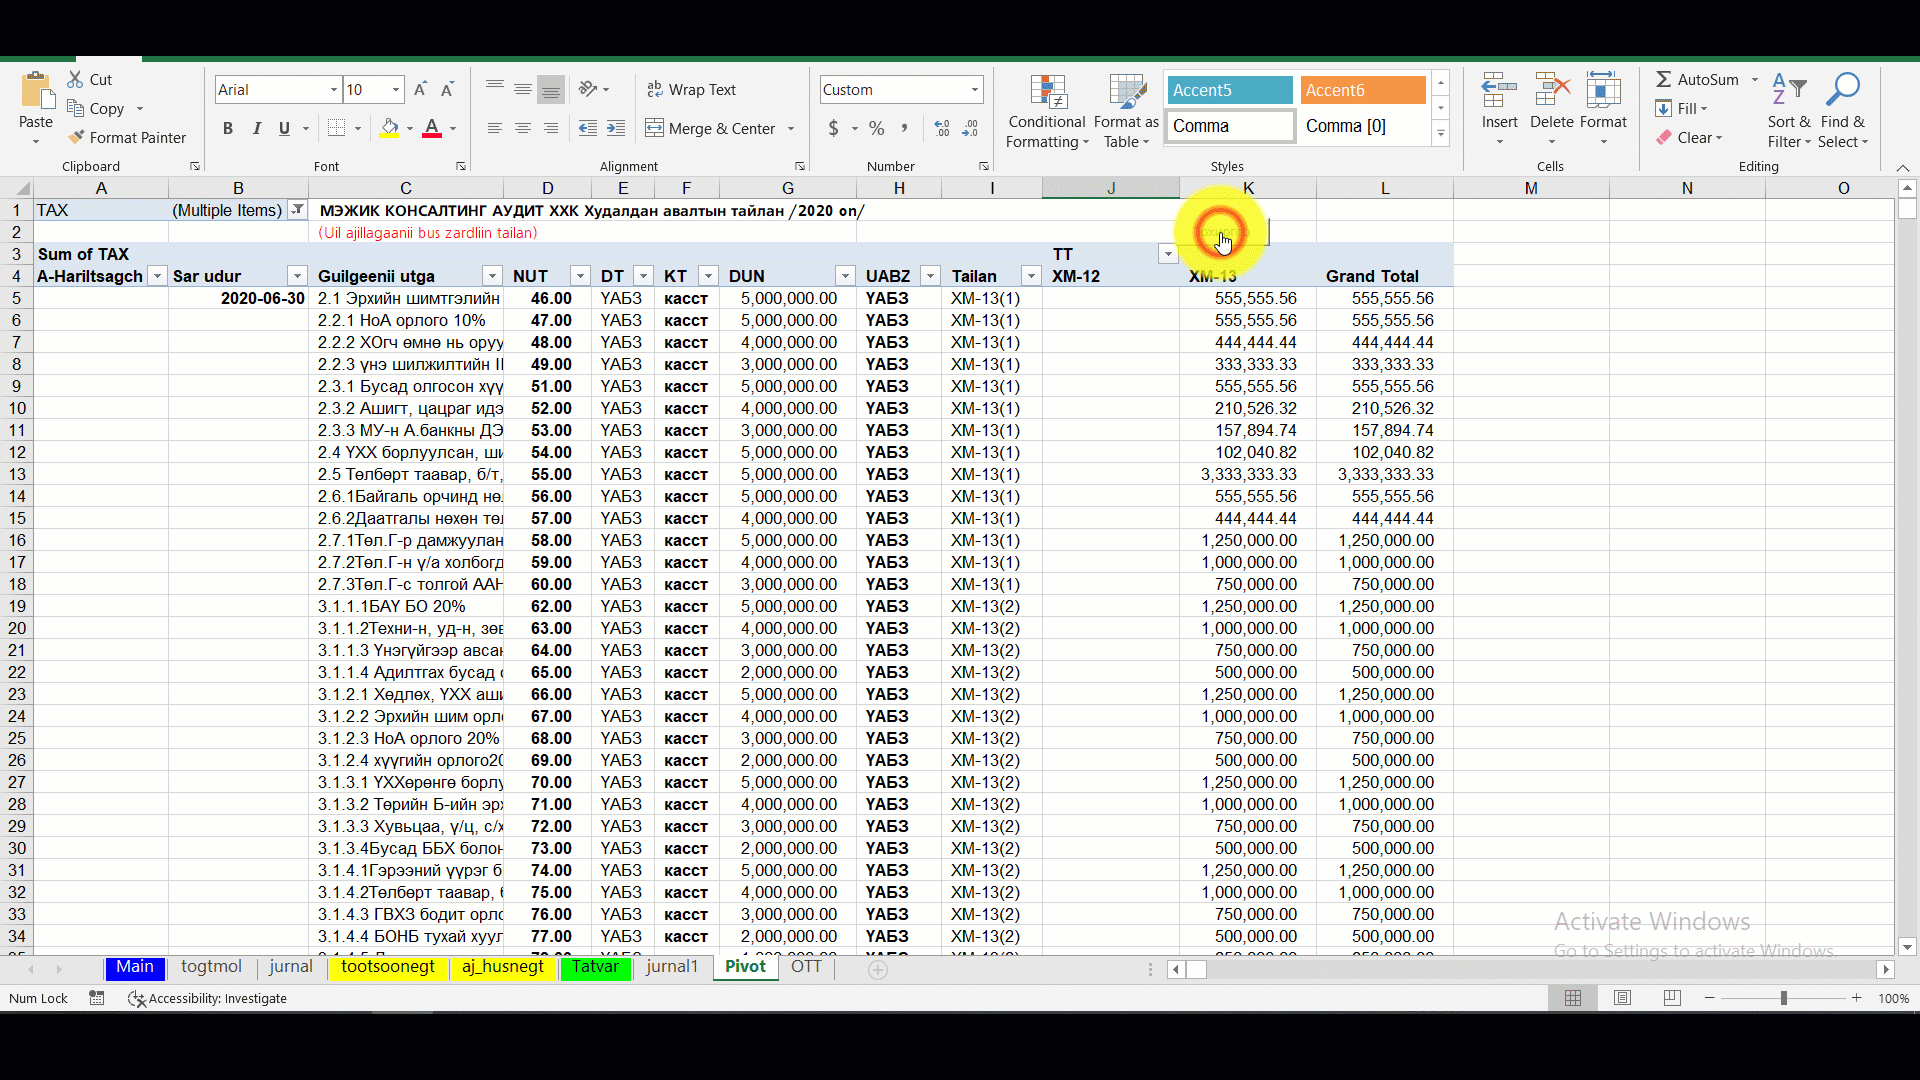Click the zoom slider handle
This screenshot has height=1080, width=1920.
(x=1783, y=998)
